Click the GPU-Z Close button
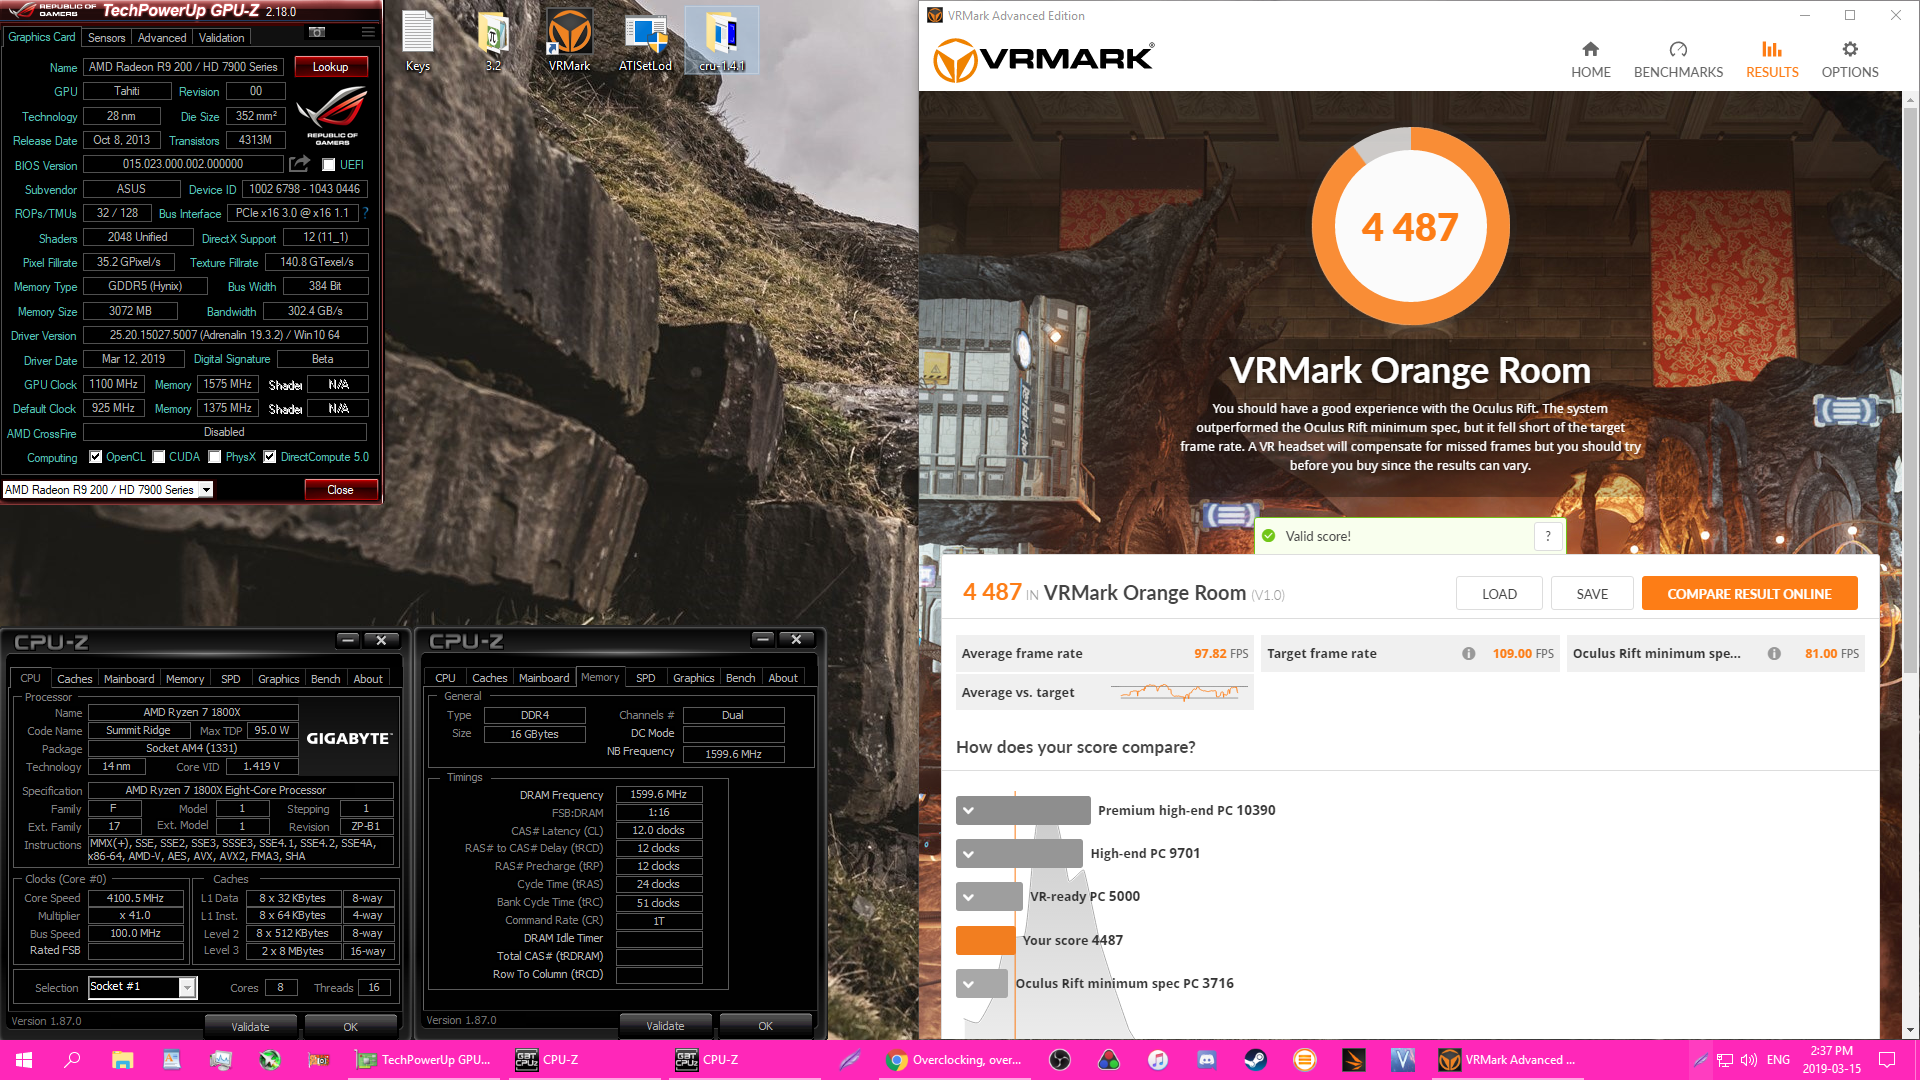The image size is (1920, 1080). pos(340,490)
